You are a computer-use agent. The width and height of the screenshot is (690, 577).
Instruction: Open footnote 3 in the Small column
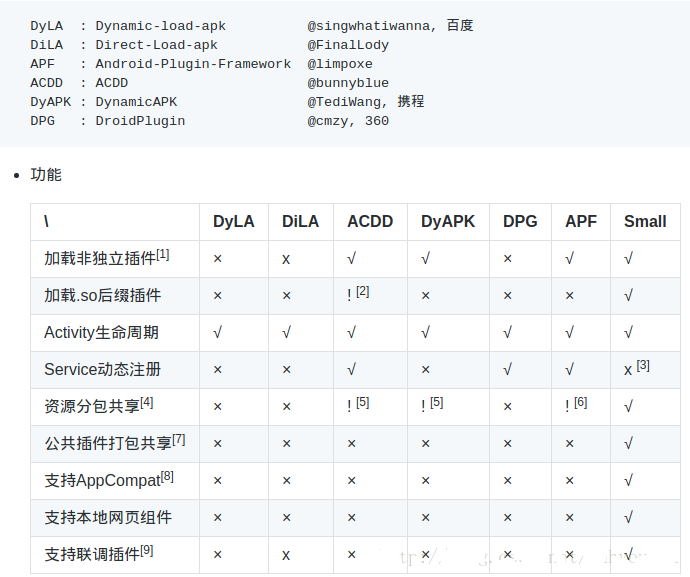[643, 365]
